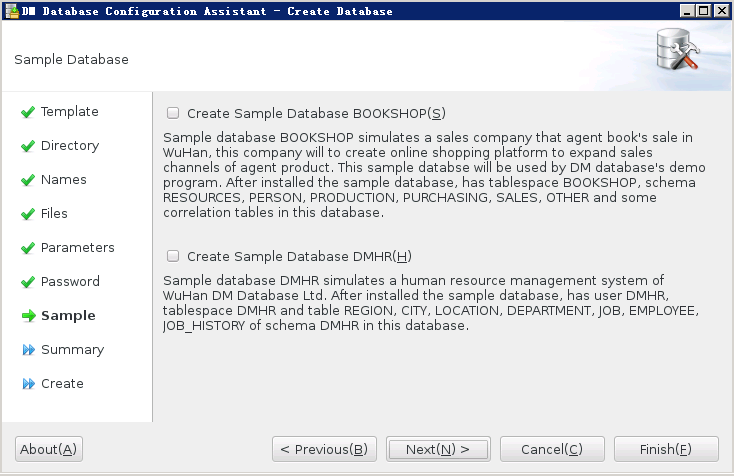Maximize the Configuration Assistant window

pos(704,11)
